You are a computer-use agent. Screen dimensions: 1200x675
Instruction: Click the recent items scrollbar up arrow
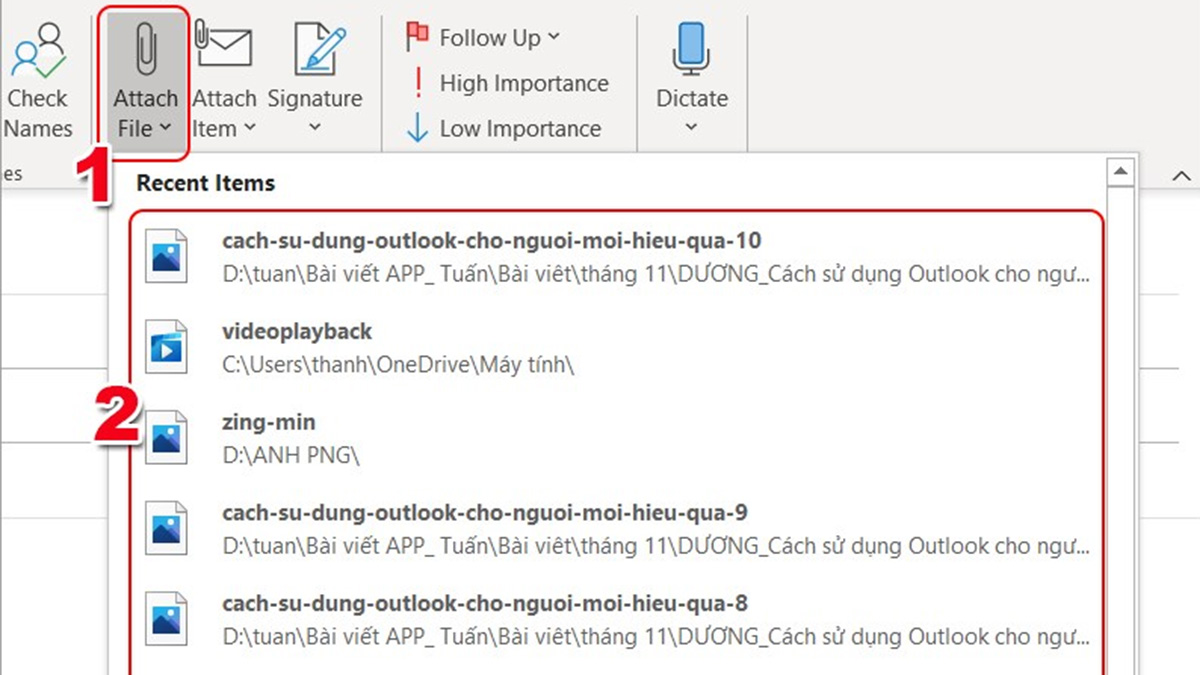(x=1120, y=172)
